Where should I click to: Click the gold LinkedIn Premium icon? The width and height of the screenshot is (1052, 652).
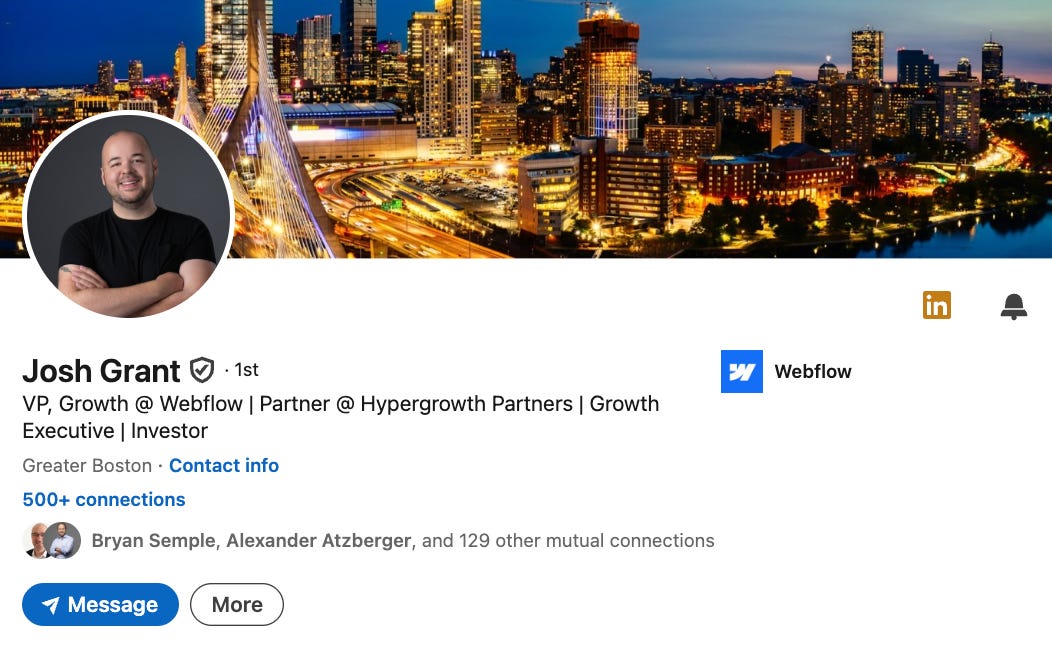point(937,305)
